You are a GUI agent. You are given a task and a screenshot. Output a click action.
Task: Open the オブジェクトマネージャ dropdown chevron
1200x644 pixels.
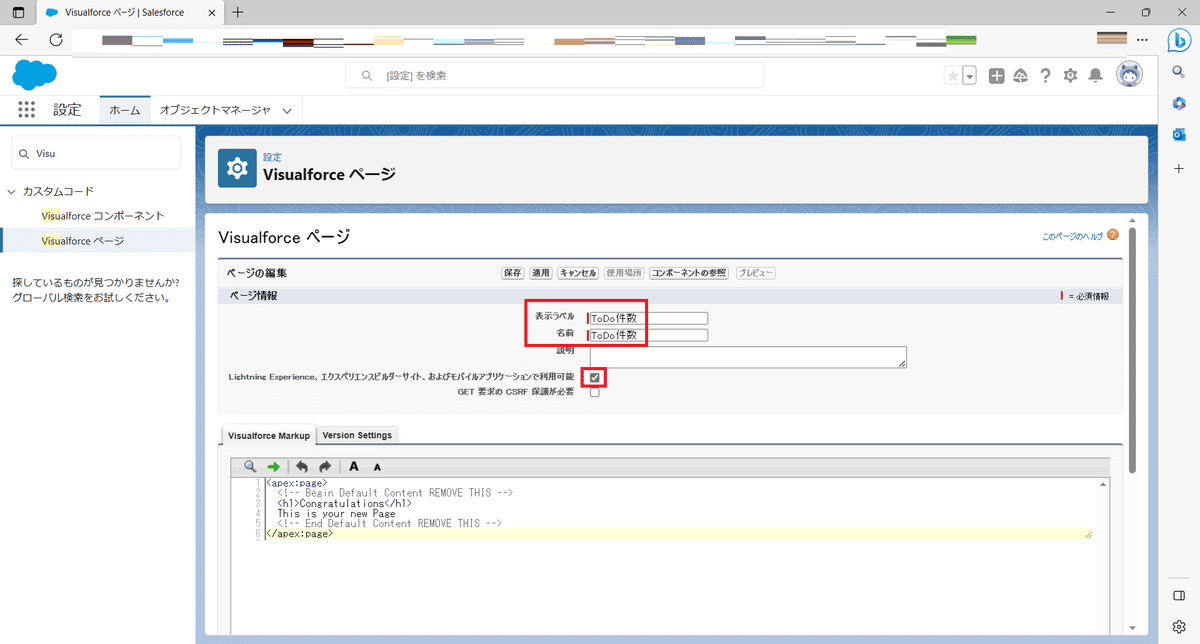(x=287, y=111)
